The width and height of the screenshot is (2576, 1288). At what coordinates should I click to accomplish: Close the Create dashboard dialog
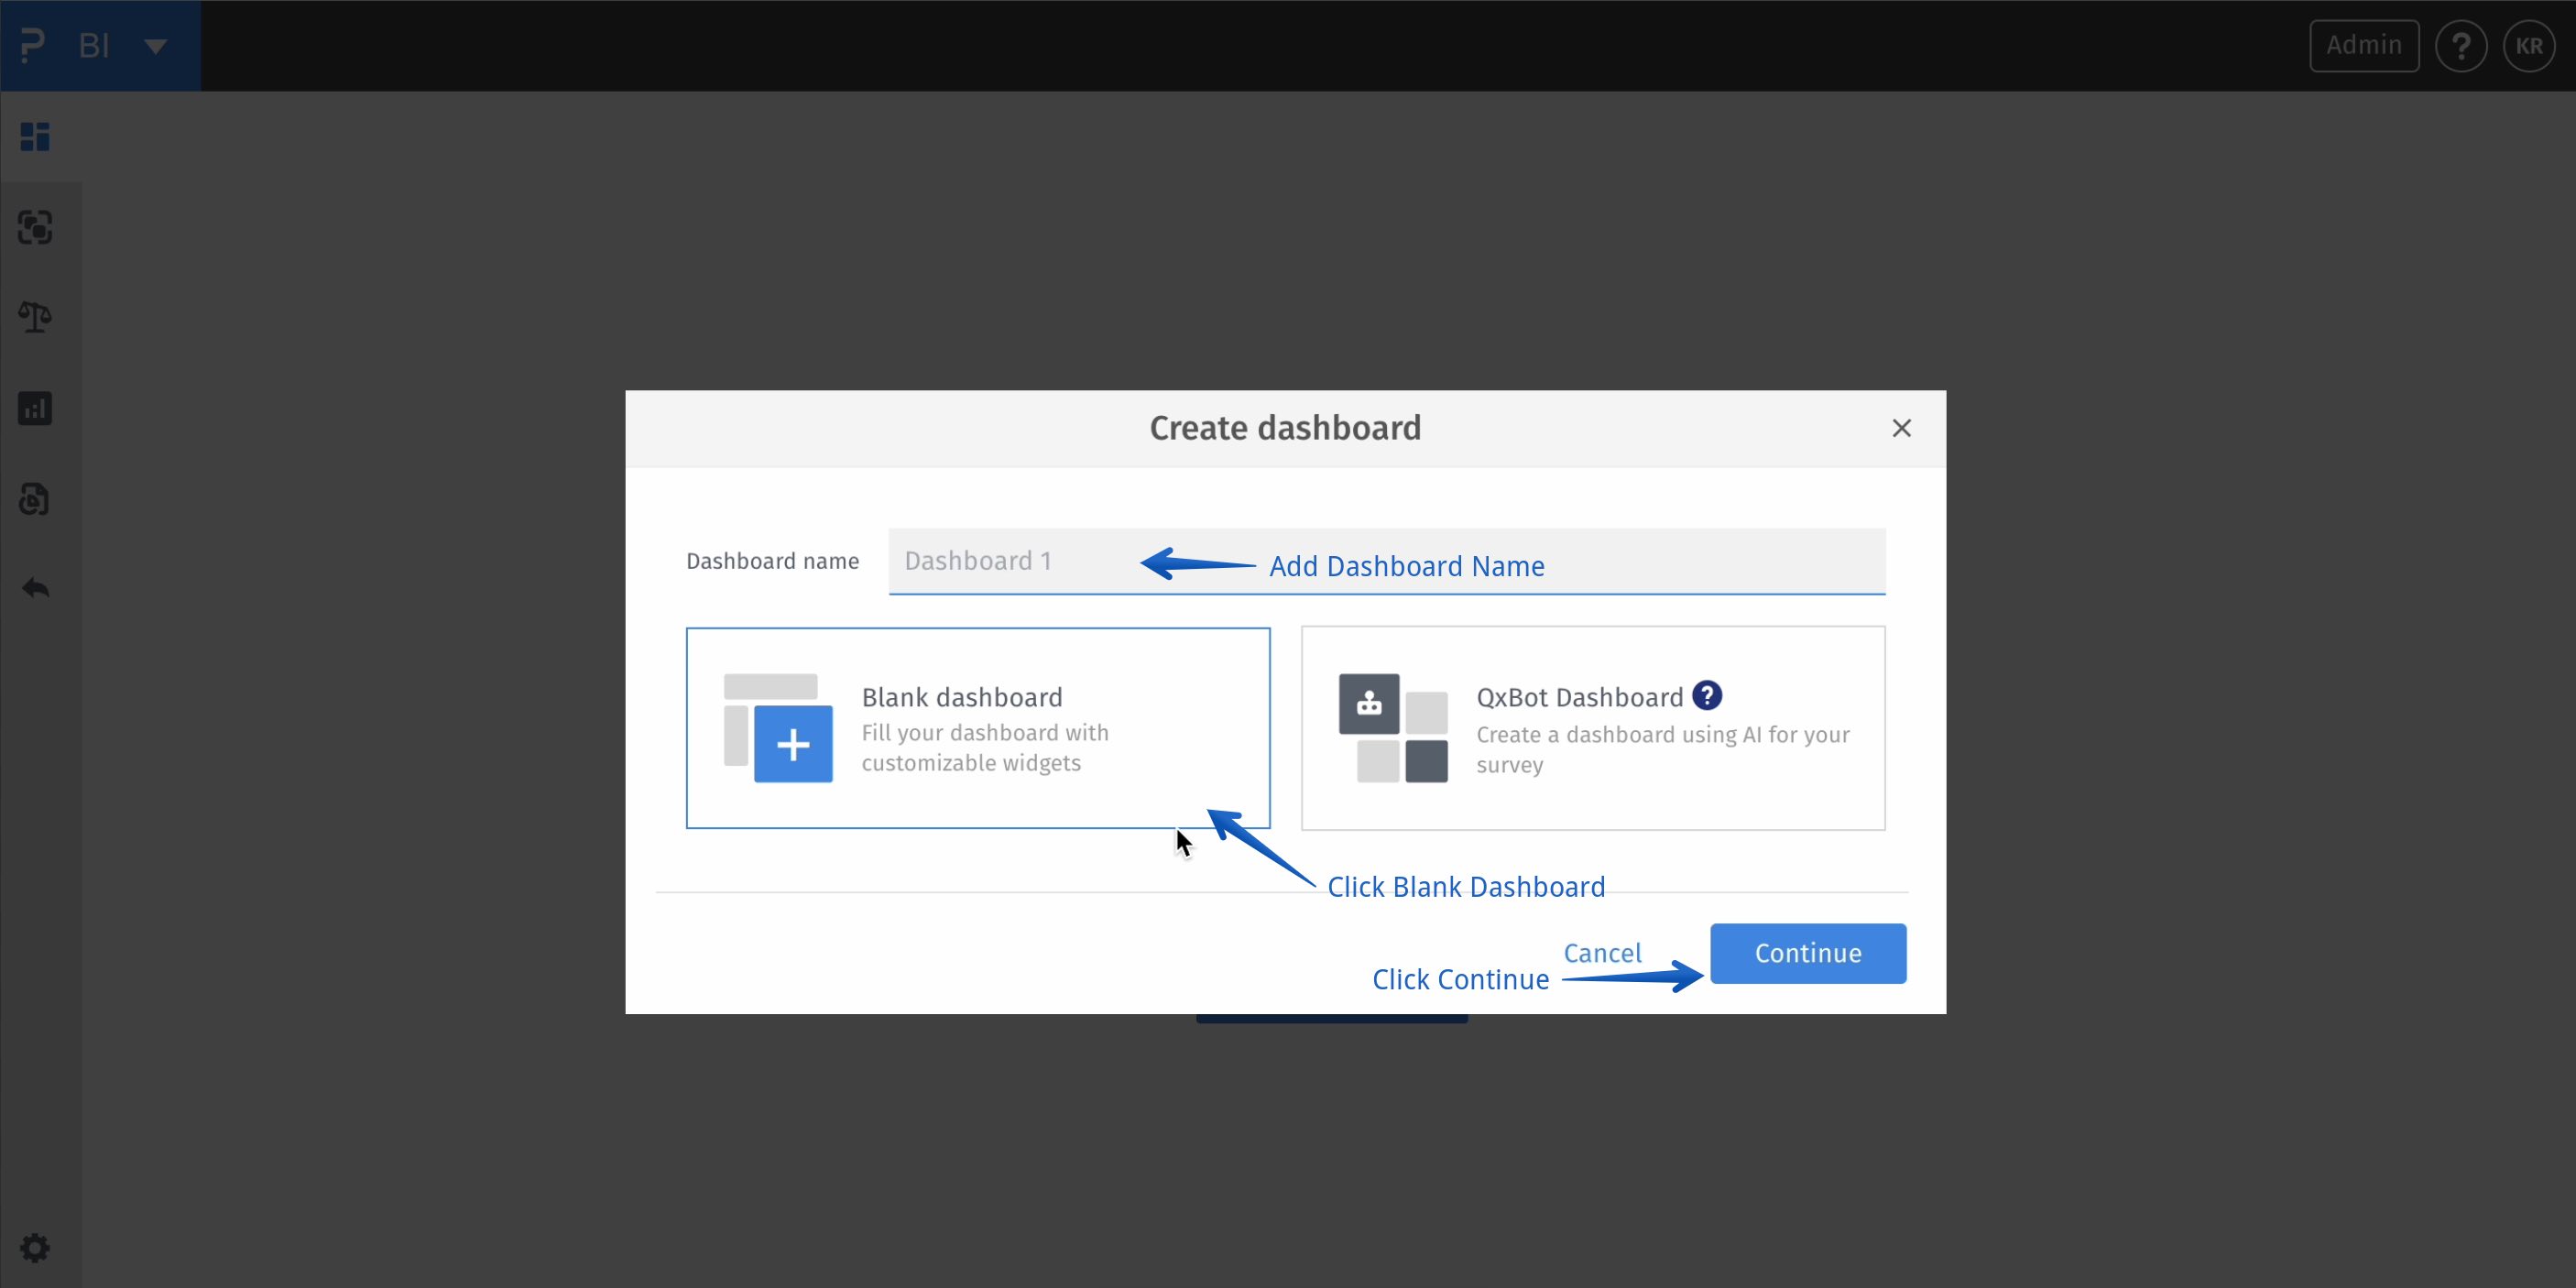click(x=1901, y=428)
